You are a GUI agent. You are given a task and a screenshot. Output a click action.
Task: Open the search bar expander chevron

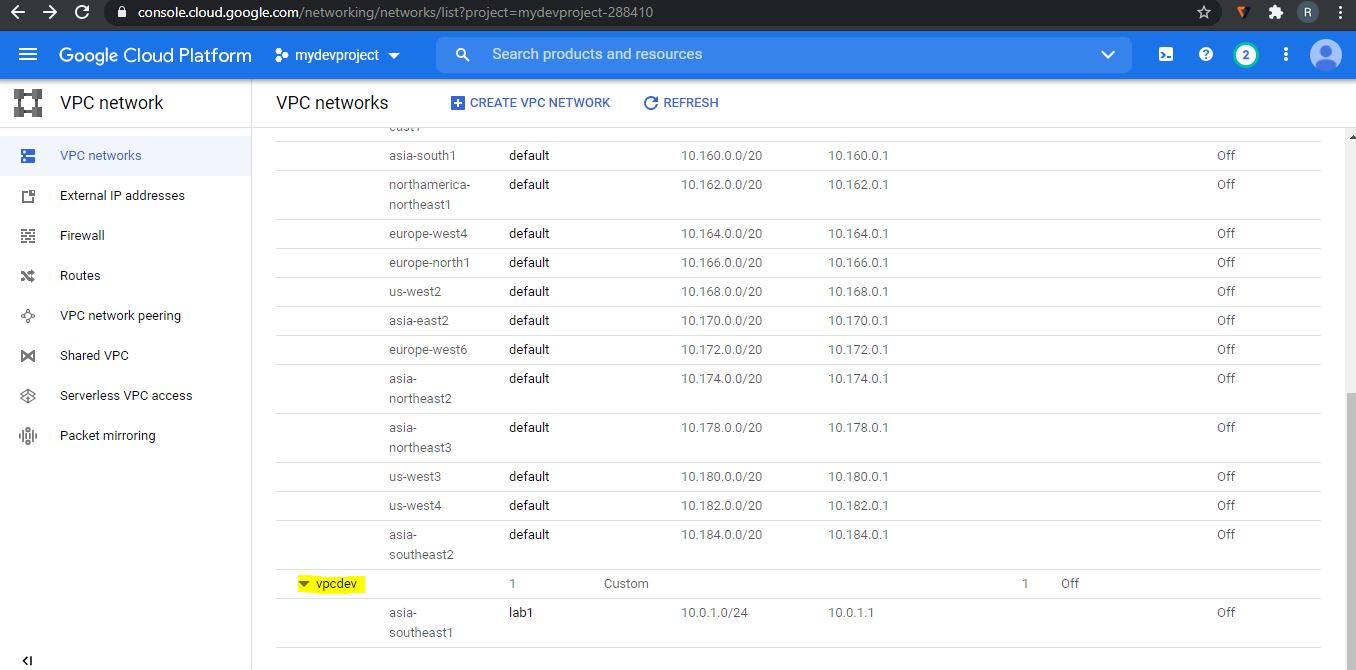(1107, 55)
